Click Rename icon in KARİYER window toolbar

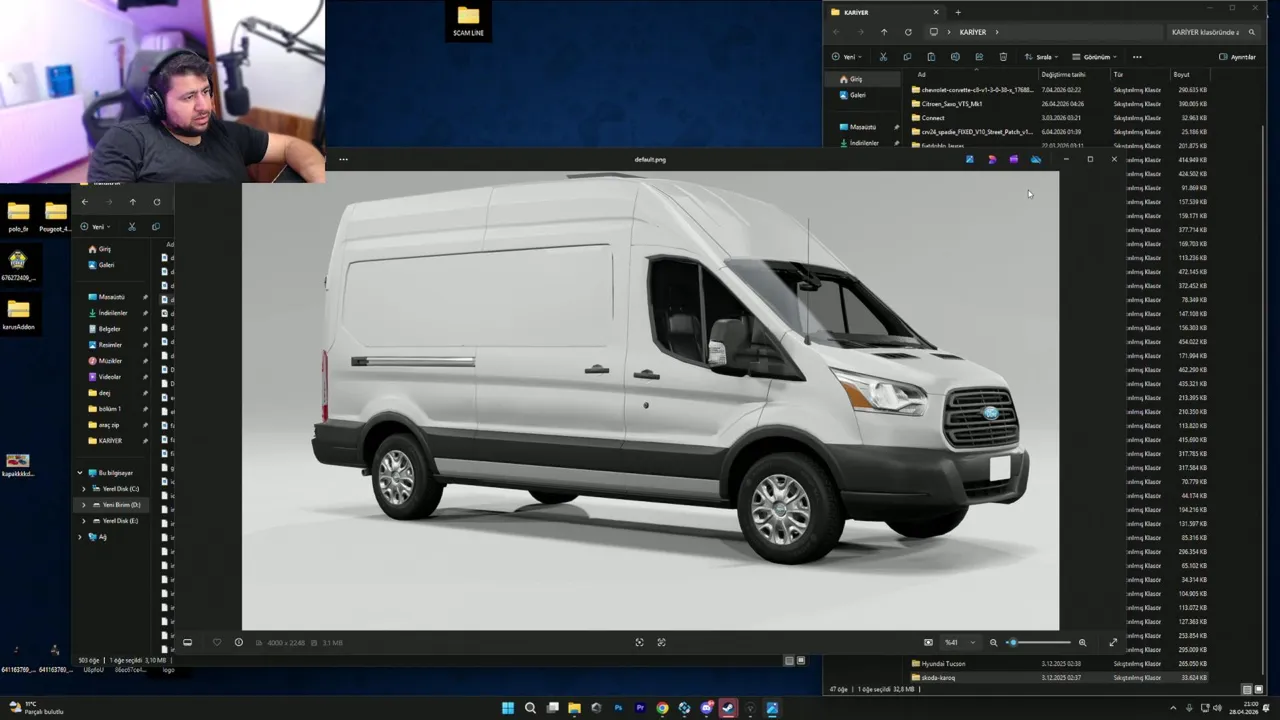point(955,57)
